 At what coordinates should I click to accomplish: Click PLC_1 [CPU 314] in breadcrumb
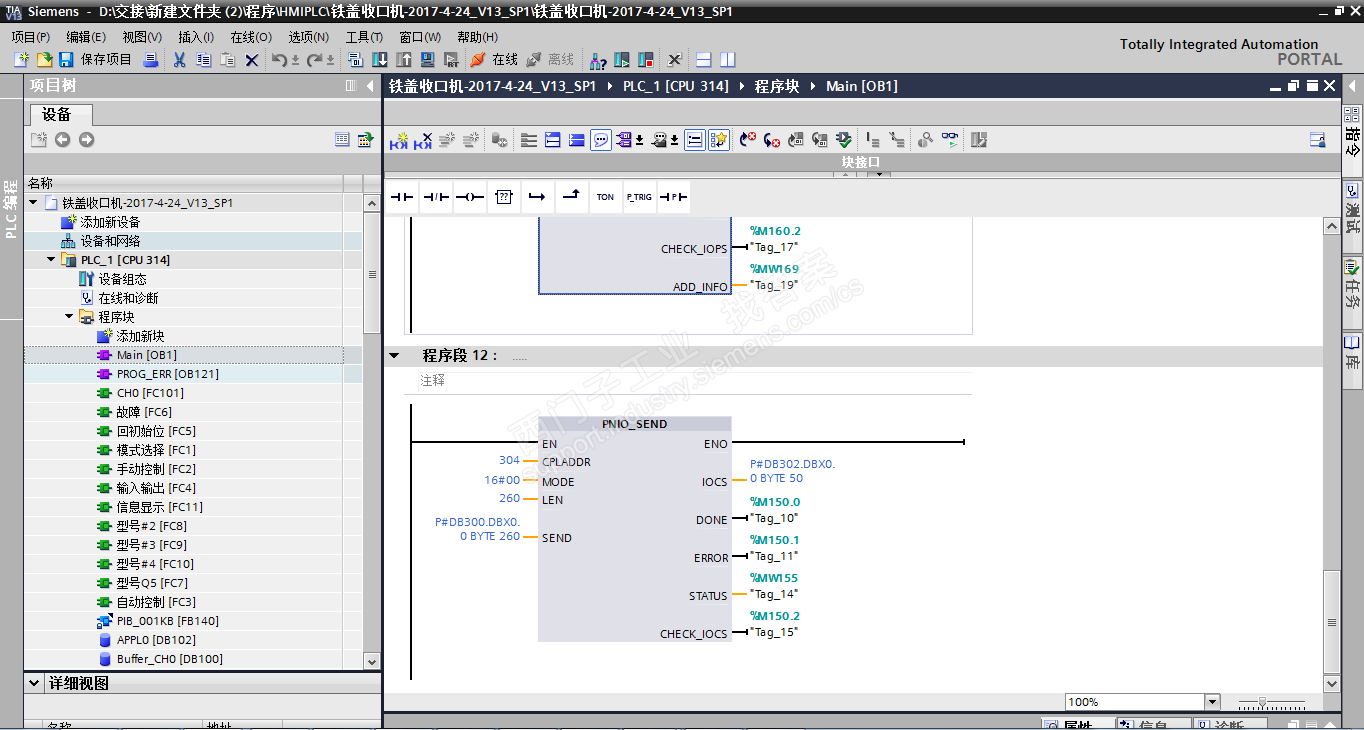pyautogui.click(x=675, y=86)
